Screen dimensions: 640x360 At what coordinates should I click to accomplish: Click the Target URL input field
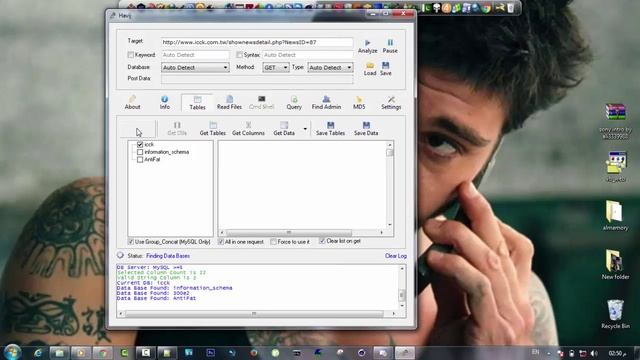click(257, 42)
